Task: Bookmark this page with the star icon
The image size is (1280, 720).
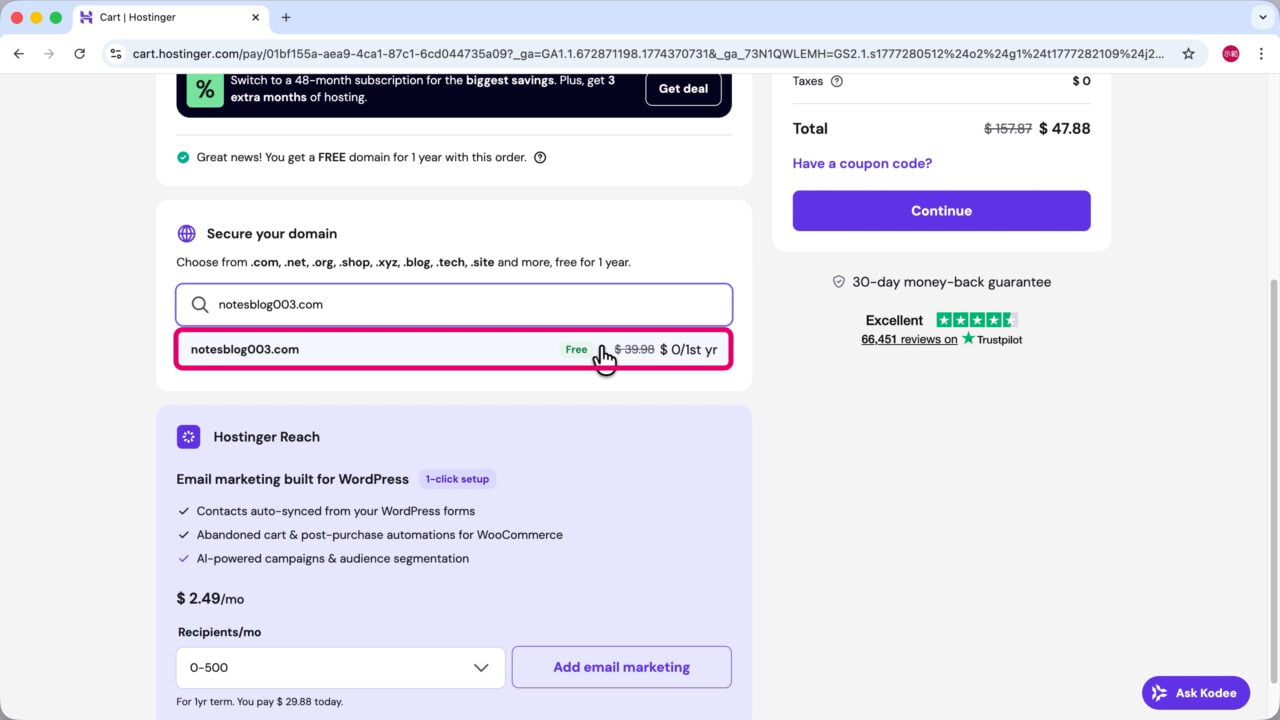Action: [x=1188, y=54]
